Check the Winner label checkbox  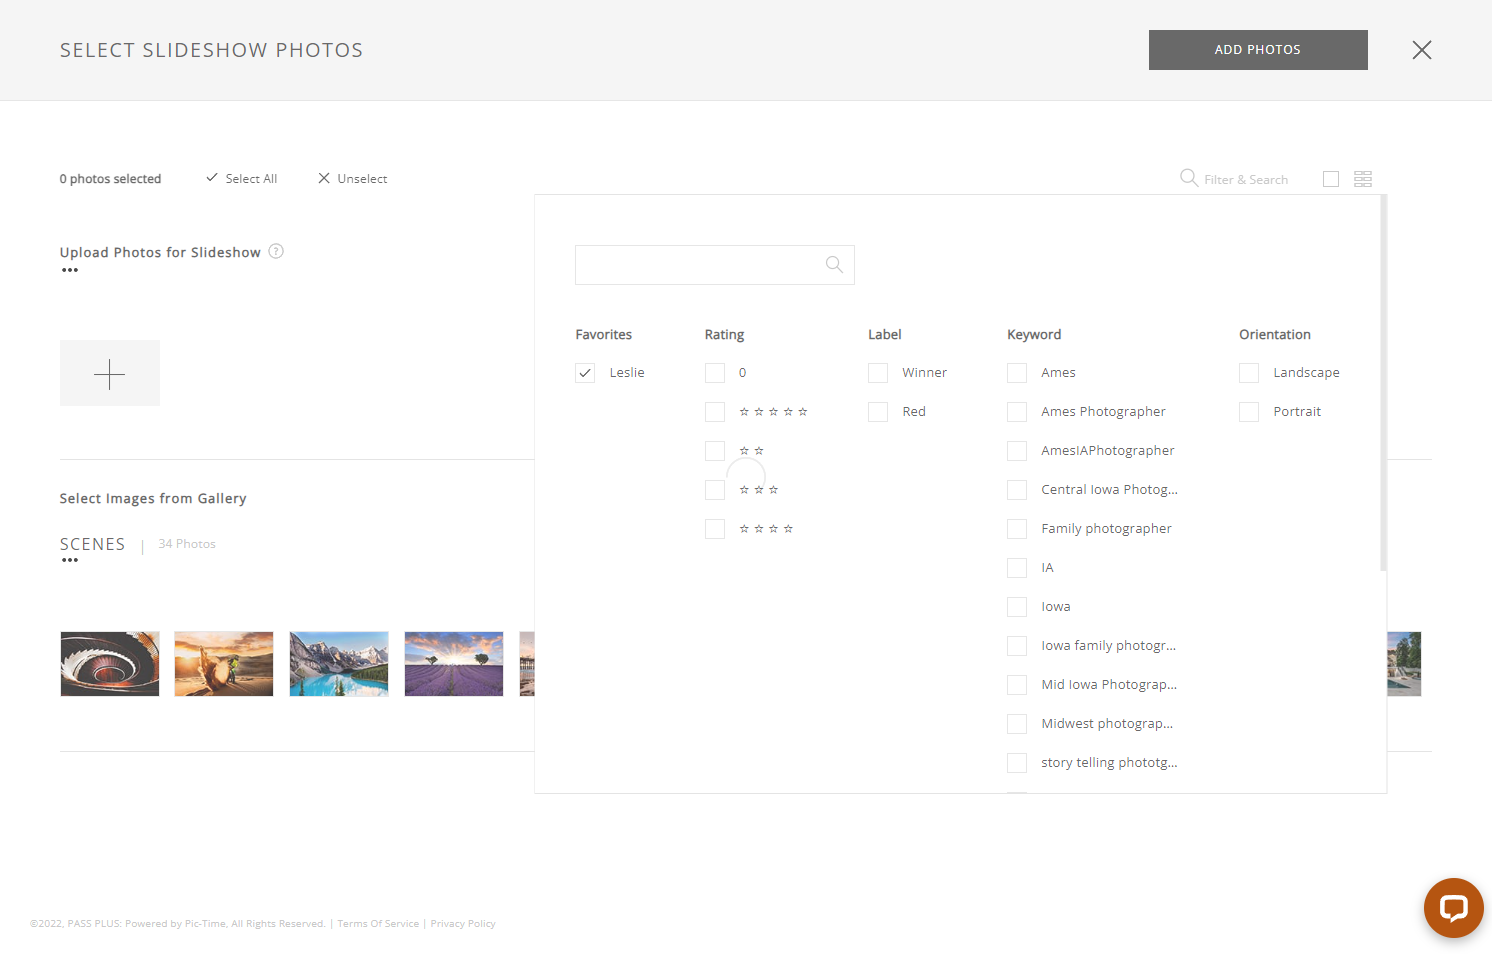[878, 373]
